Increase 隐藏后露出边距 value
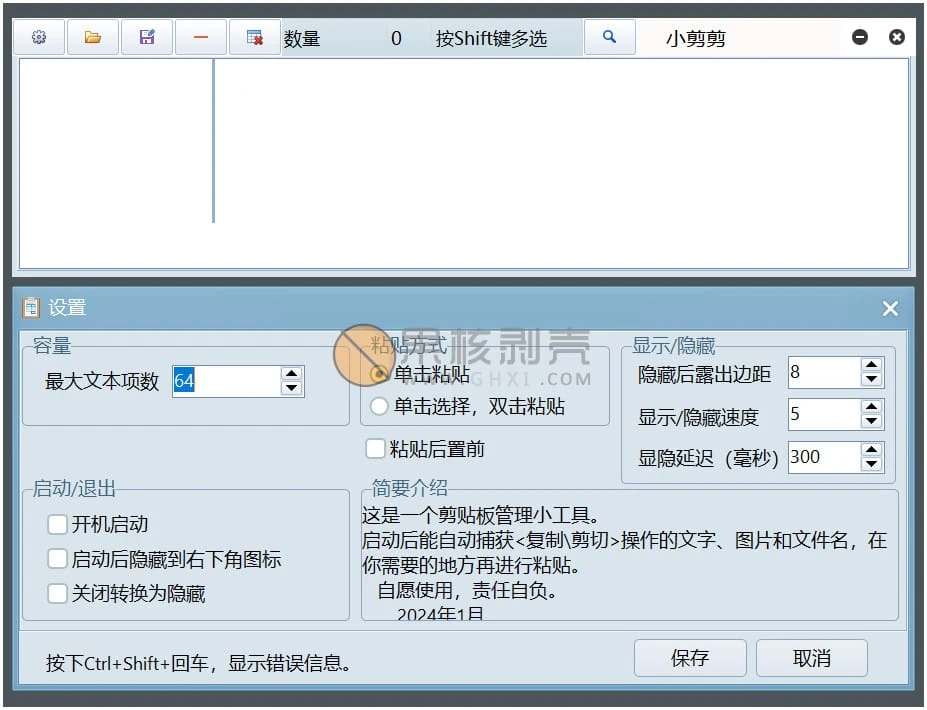Image resolution: width=927 pixels, height=710 pixels. click(871, 365)
